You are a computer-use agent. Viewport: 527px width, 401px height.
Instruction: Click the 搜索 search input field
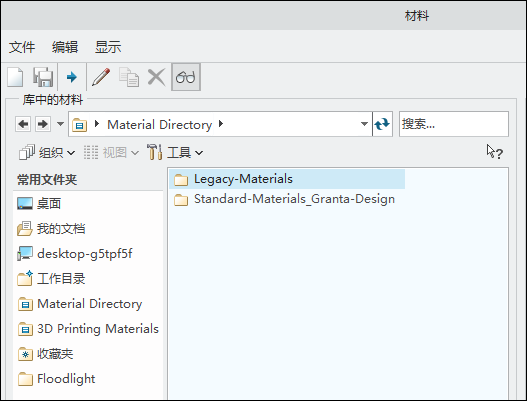click(x=454, y=124)
